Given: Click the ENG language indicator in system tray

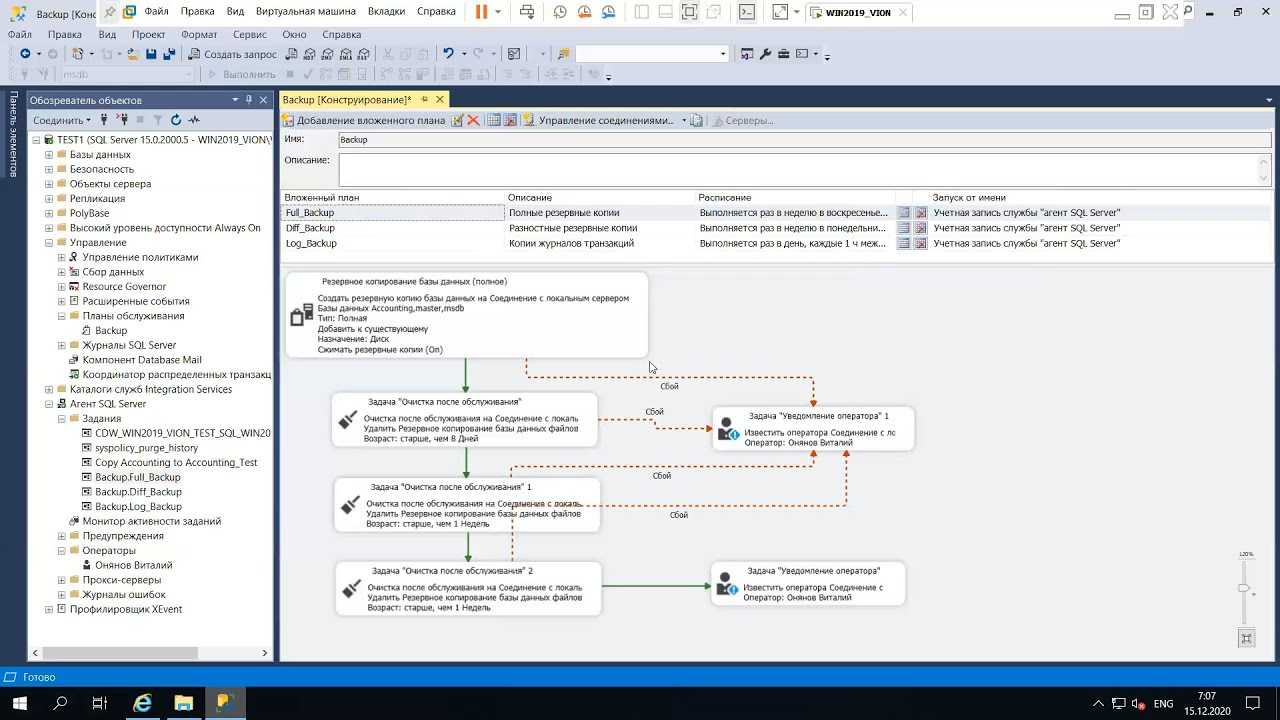Looking at the screenshot, I should [x=1164, y=704].
